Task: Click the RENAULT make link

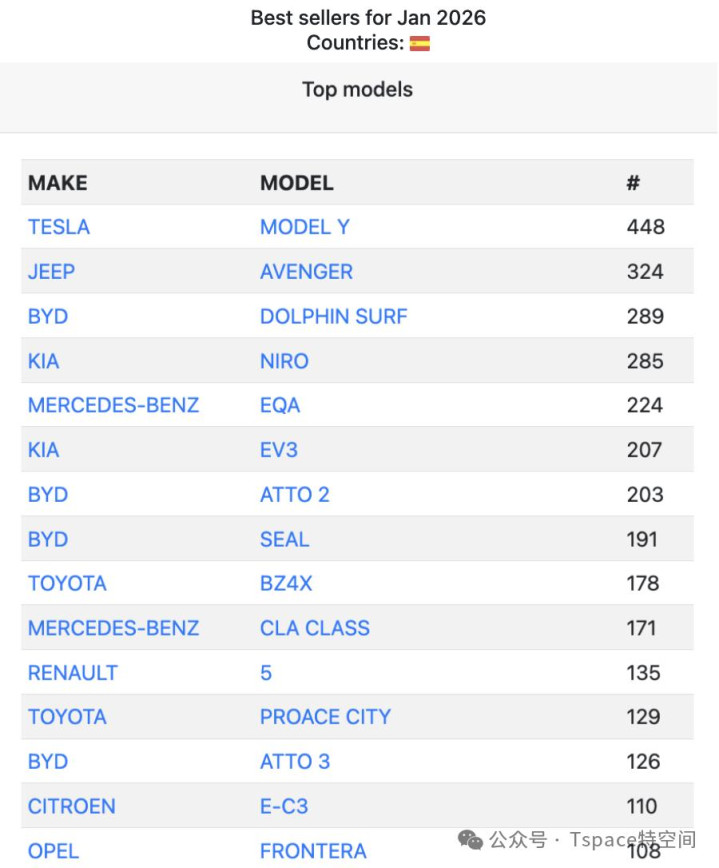Action: (73, 673)
